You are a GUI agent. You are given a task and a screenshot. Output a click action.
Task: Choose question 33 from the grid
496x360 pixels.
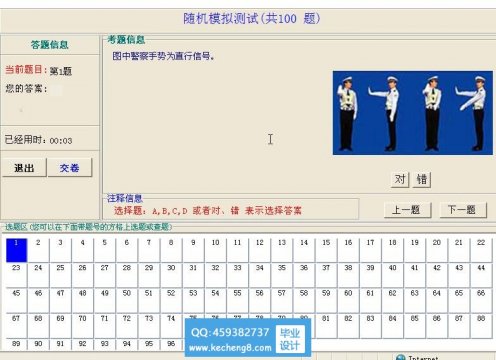point(237,275)
